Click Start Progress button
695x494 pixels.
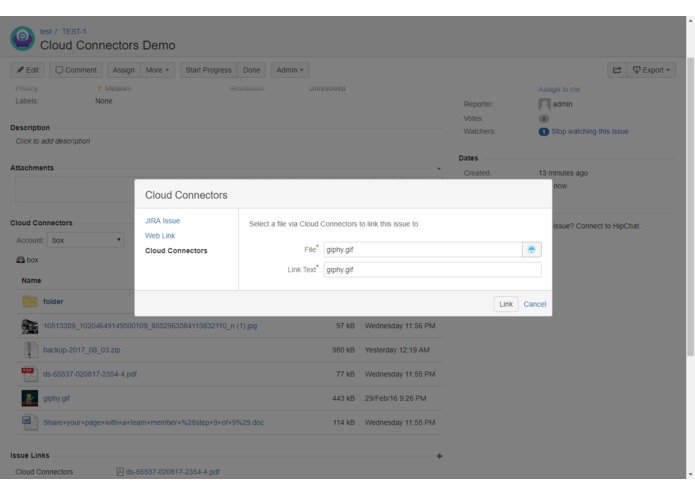coord(208,70)
